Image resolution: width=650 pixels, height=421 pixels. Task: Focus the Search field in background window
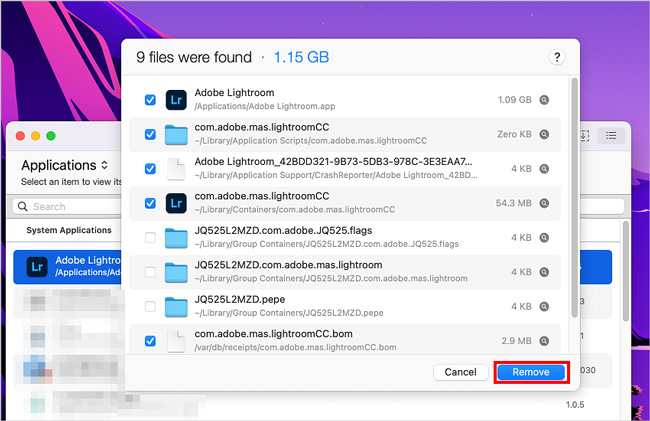pos(68,206)
